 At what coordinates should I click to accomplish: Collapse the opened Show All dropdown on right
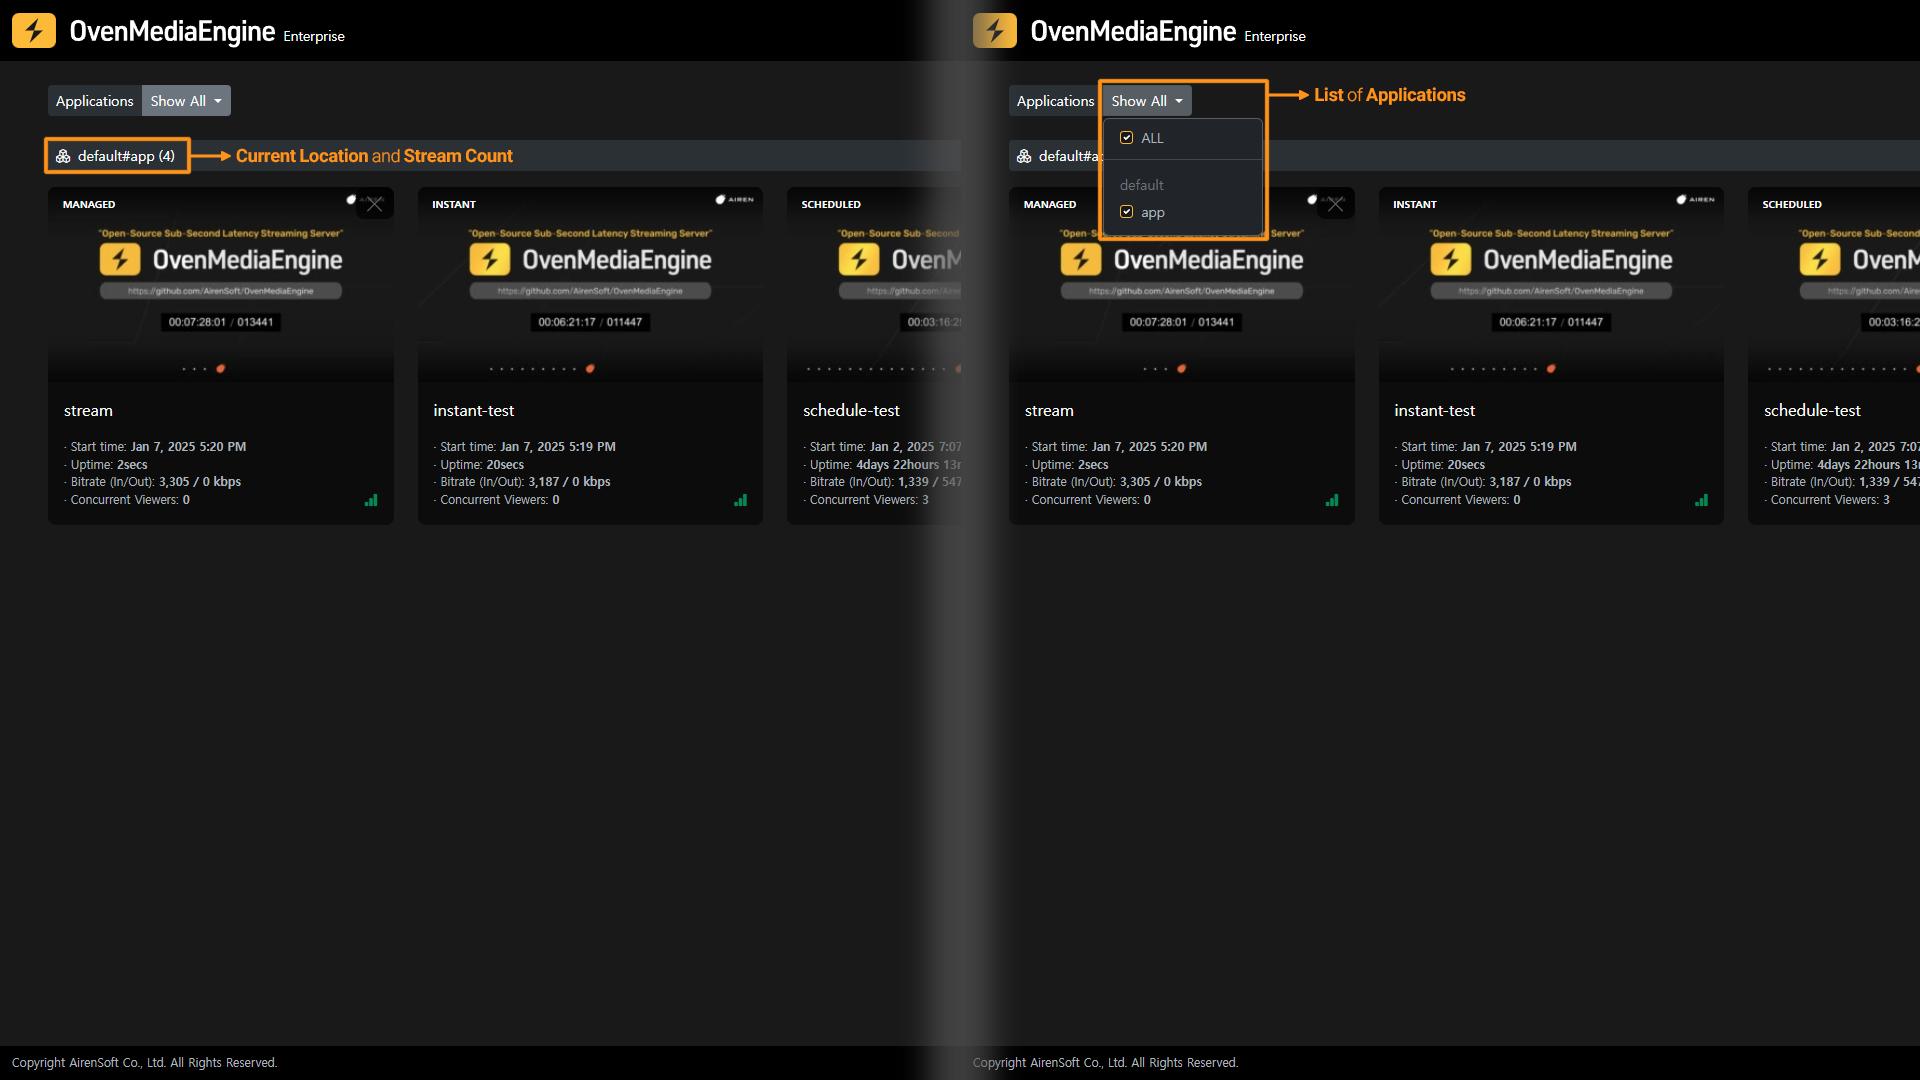click(1147, 101)
